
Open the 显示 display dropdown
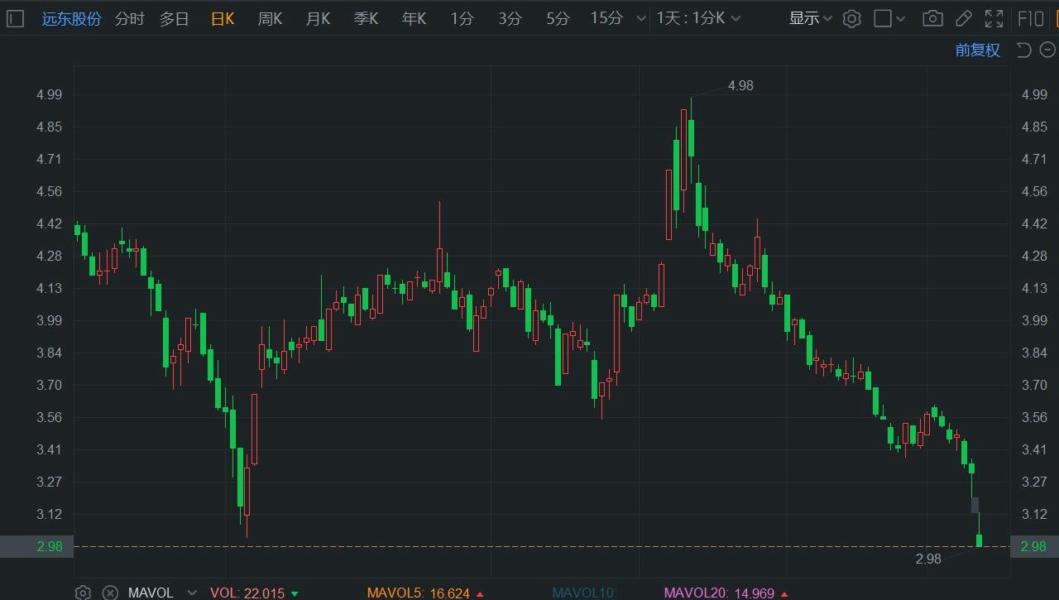pos(810,18)
